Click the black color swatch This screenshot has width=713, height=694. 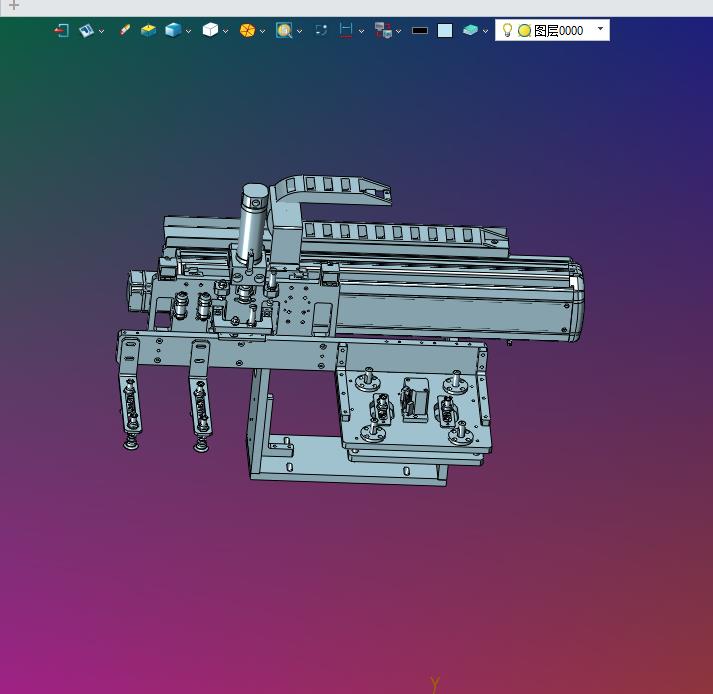click(x=420, y=30)
